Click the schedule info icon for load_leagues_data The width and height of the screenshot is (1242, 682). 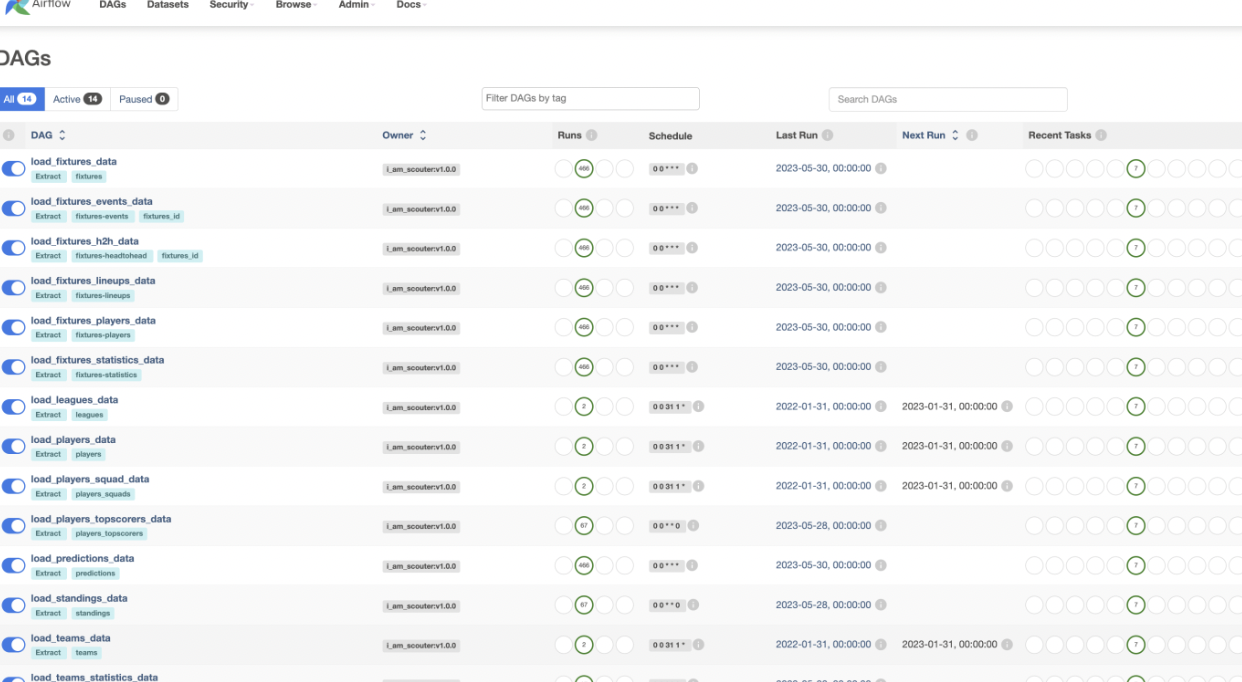698,407
